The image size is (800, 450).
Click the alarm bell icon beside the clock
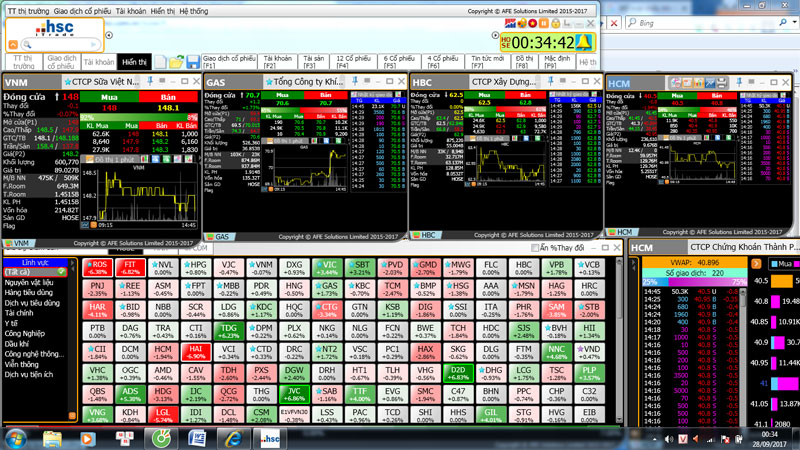point(584,42)
